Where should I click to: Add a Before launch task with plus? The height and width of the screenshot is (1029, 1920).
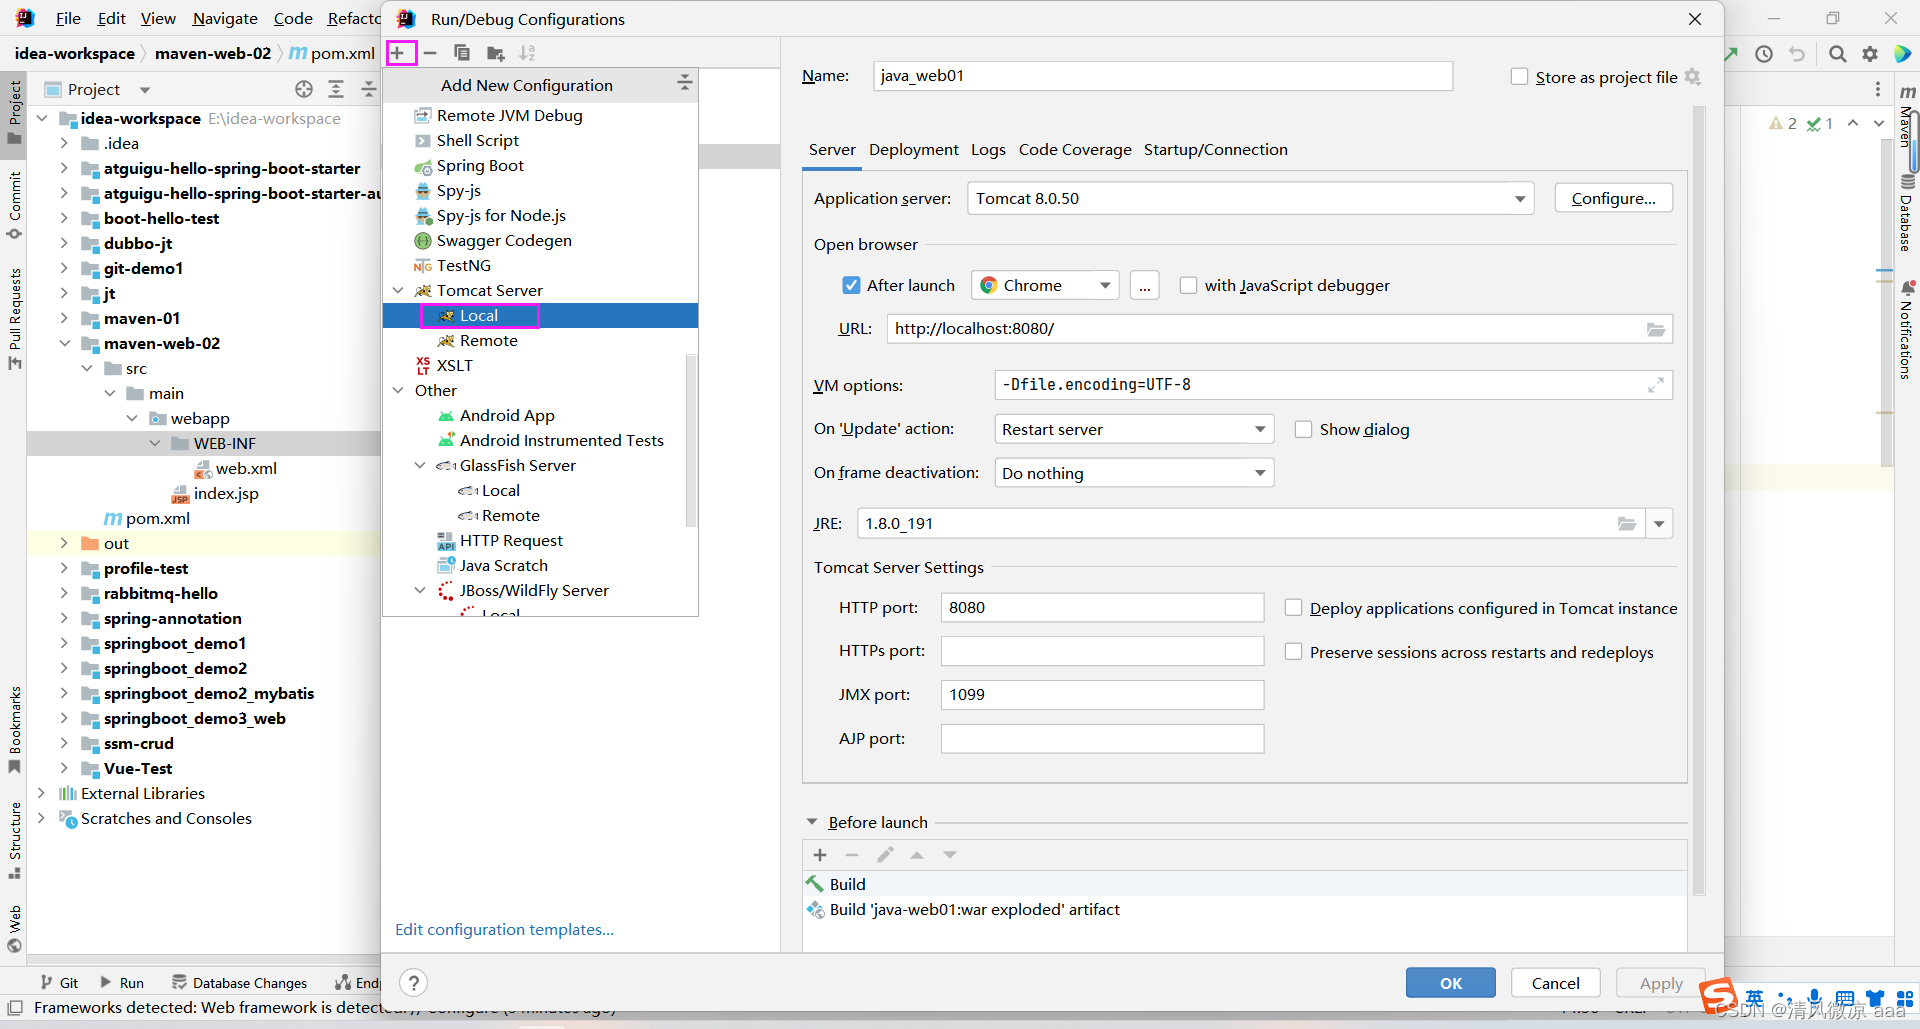click(x=820, y=855)
